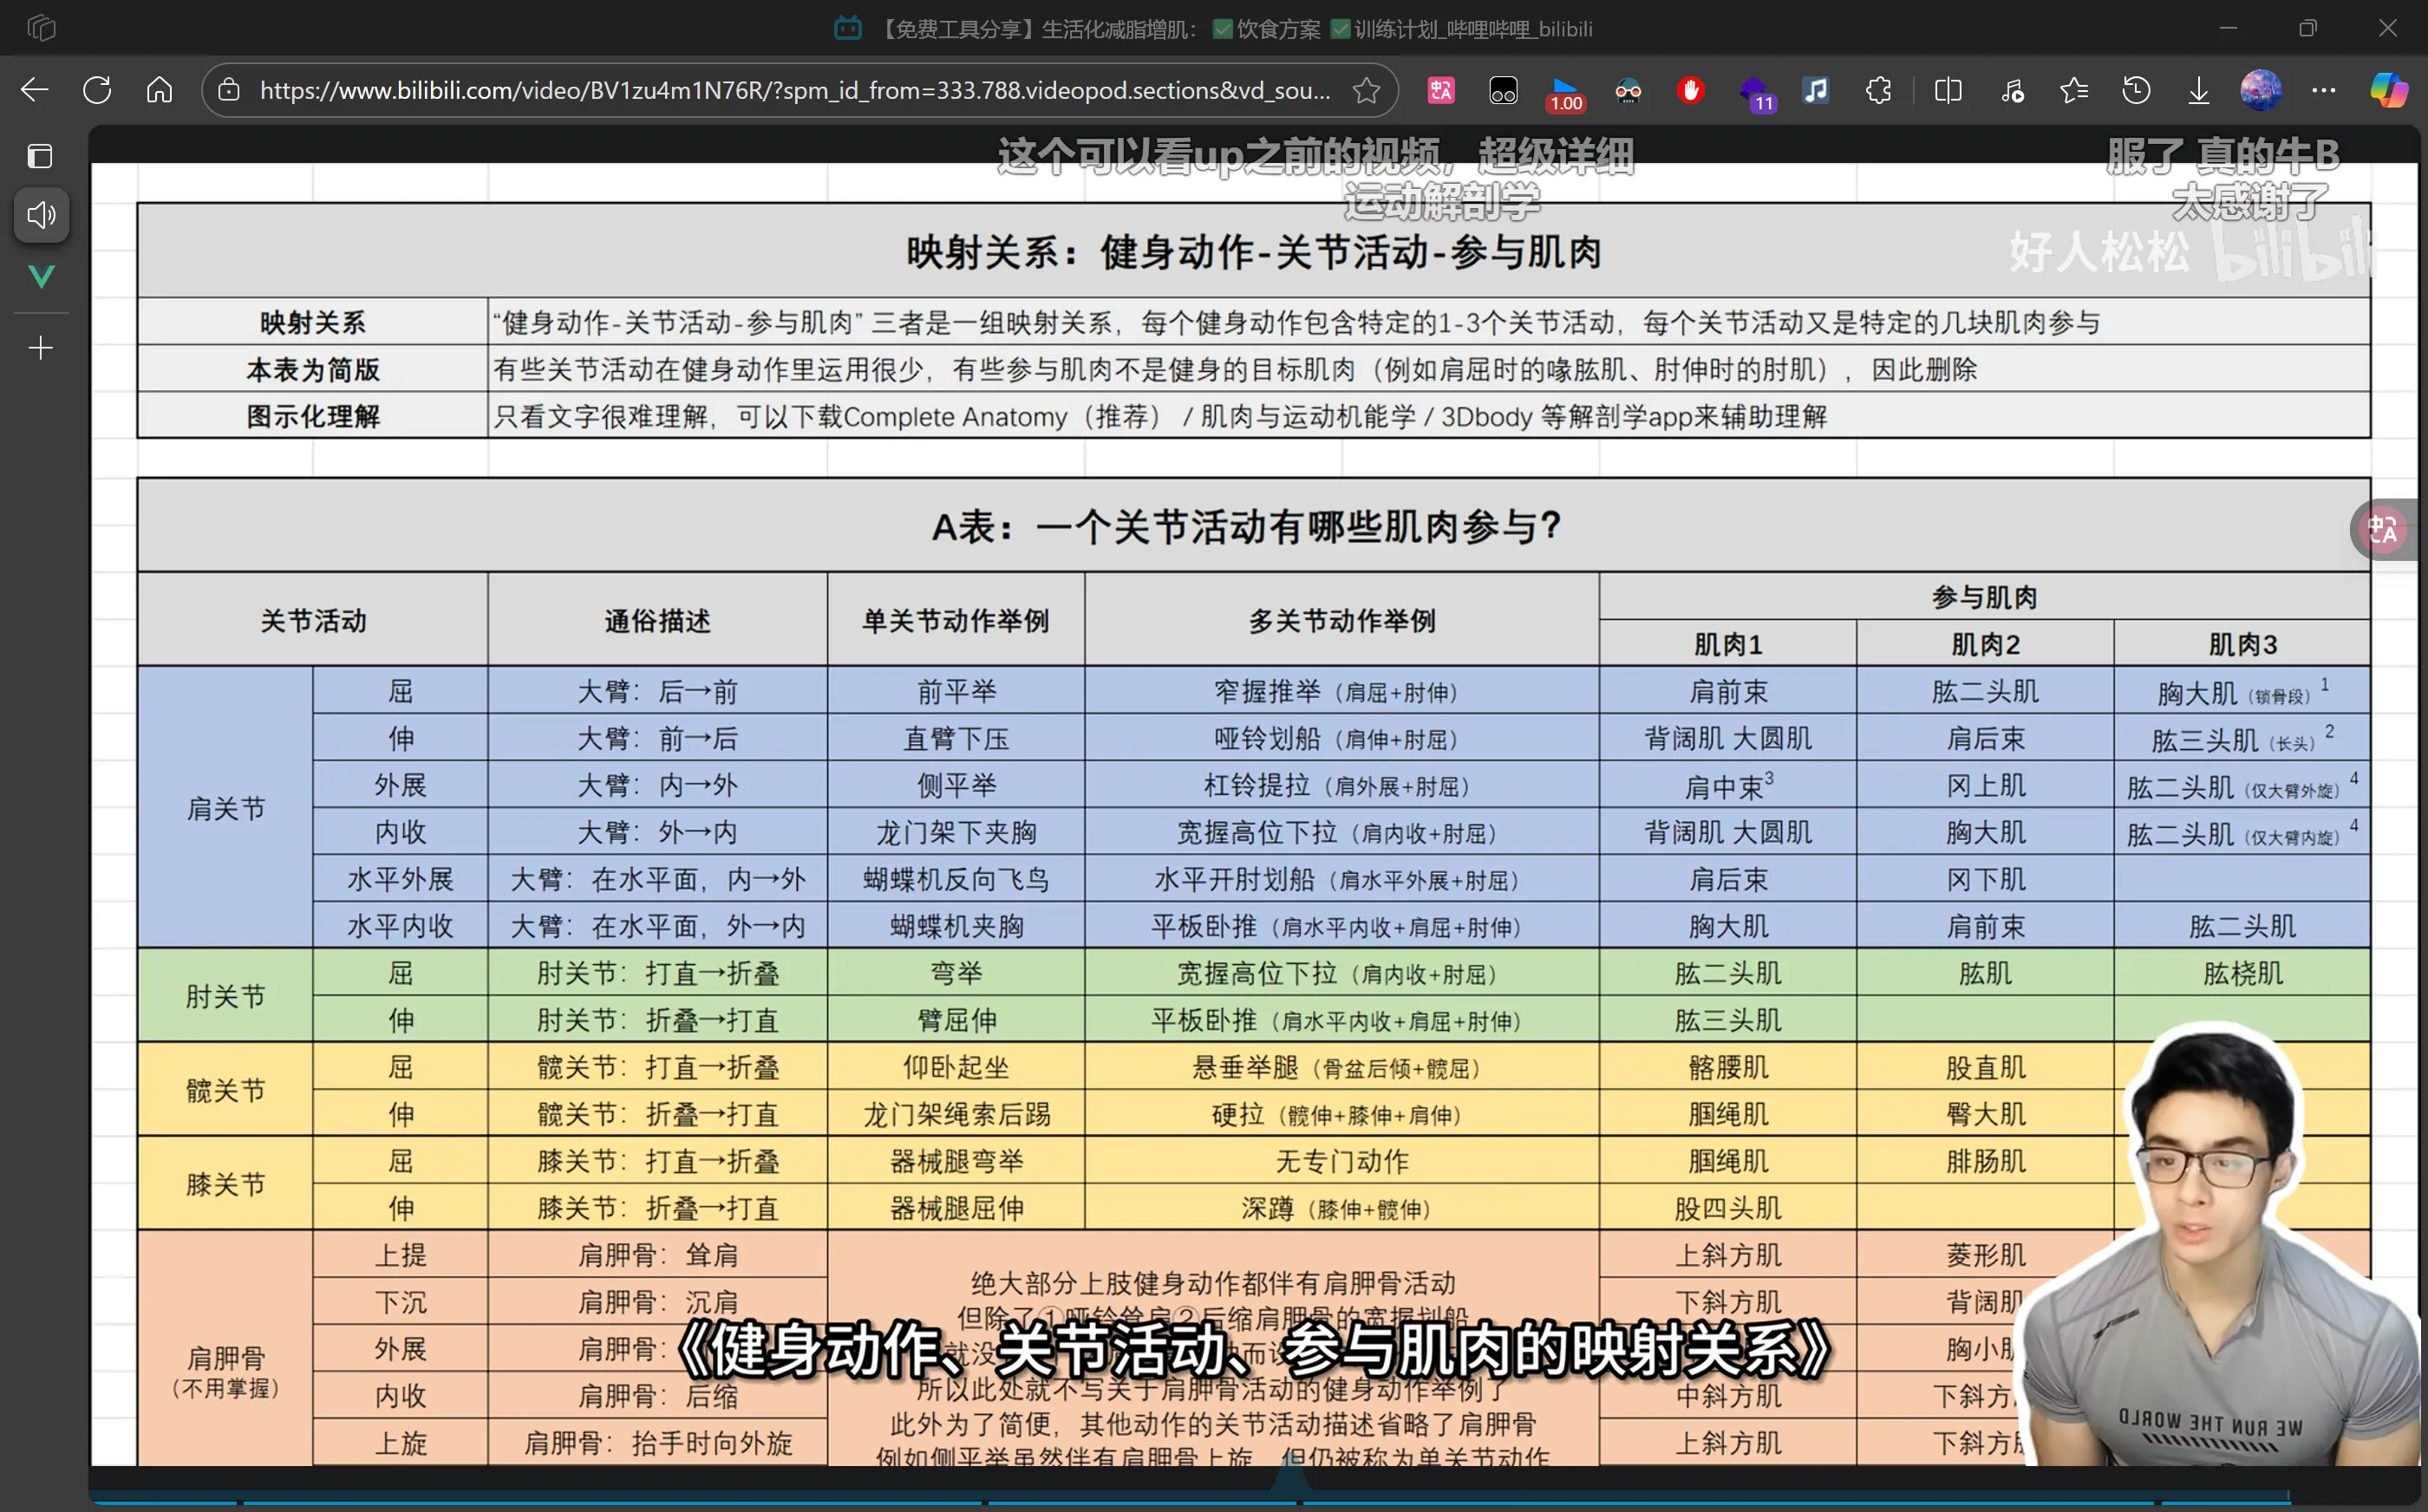The height and width of the screenshot is (1512, 2428).
Task: Click the 肌肉1 column header
Action: 1728,644
